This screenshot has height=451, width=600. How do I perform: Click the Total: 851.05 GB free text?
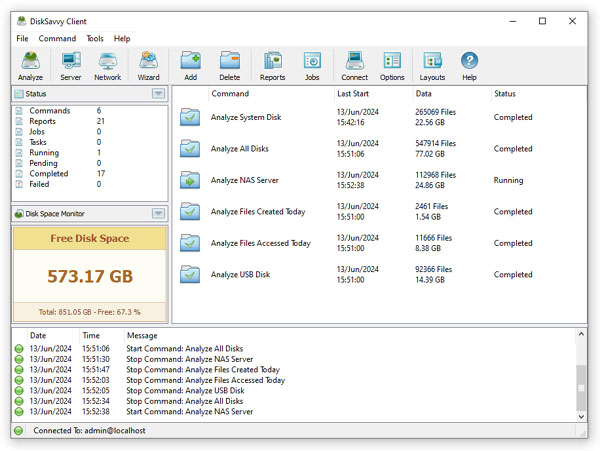pyautogui.click(x=90, y=312)
